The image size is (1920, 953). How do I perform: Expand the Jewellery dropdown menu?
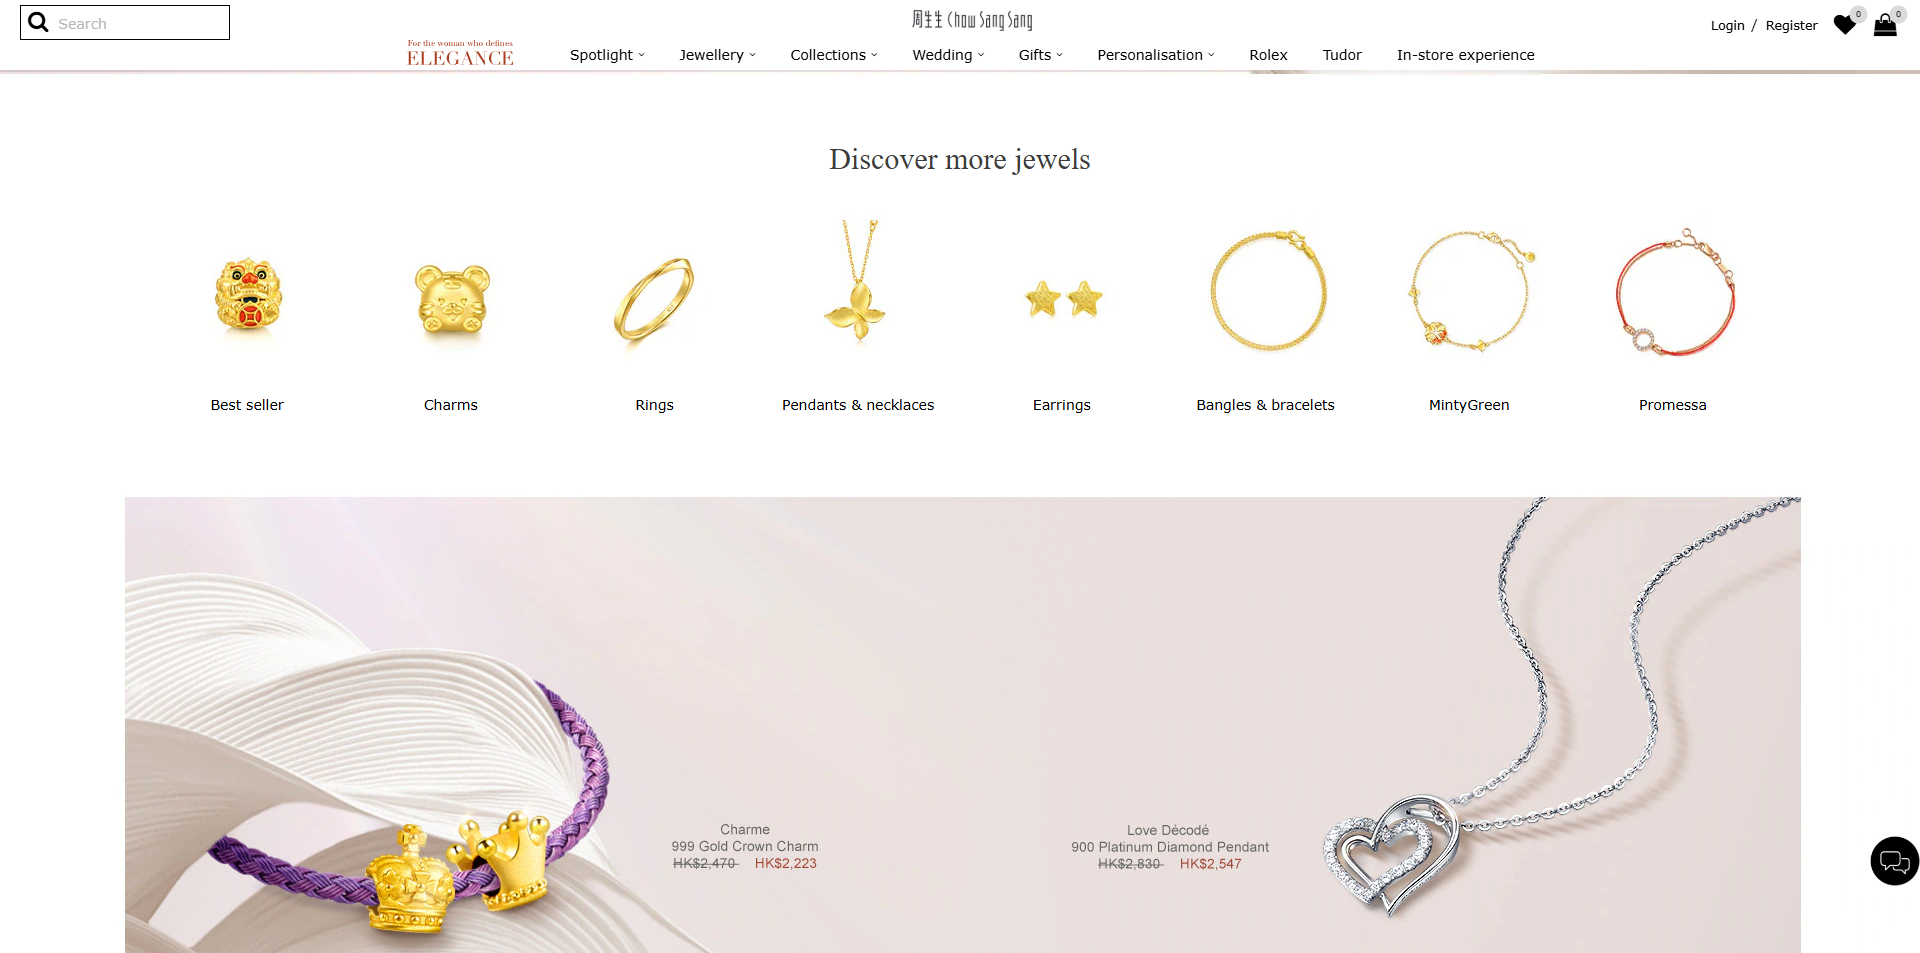(x=717, y=55)
